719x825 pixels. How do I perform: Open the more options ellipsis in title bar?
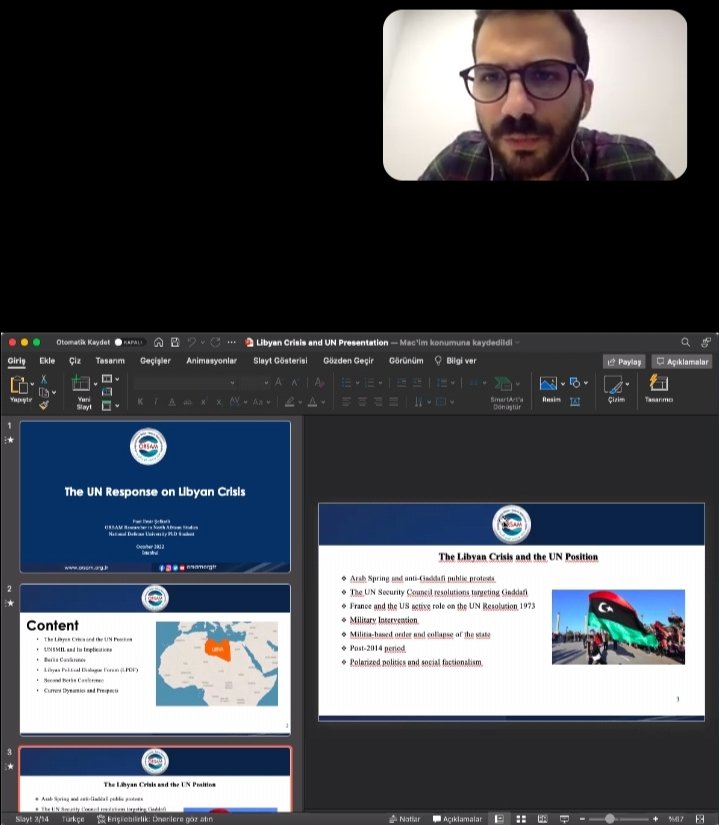231,343
